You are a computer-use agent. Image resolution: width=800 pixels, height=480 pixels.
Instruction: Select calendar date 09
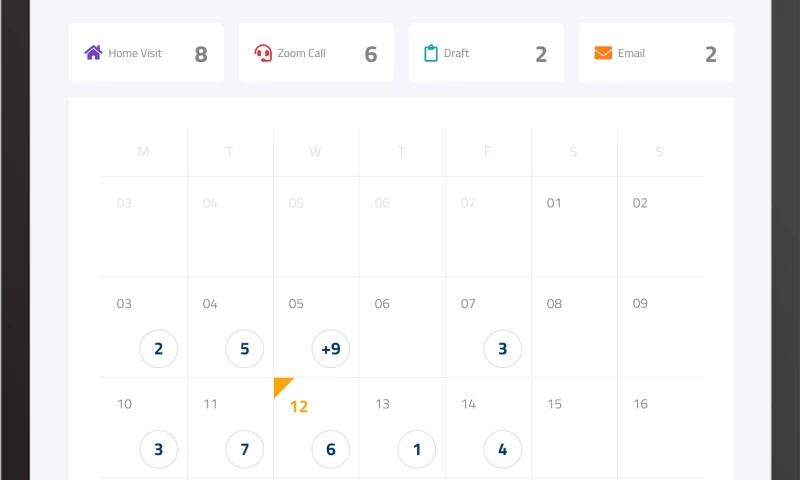tap(640, 304)
